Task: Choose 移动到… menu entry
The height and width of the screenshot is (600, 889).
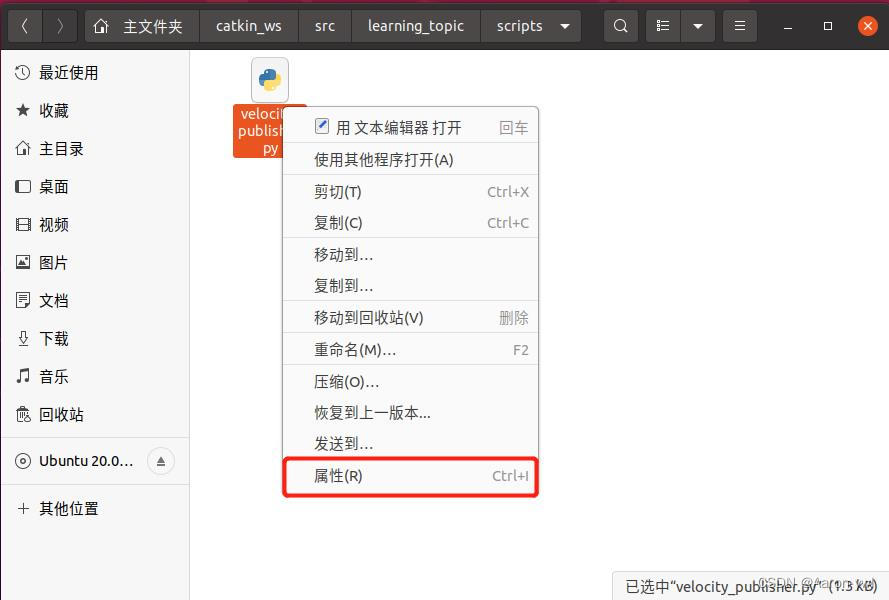Action: 410,255
